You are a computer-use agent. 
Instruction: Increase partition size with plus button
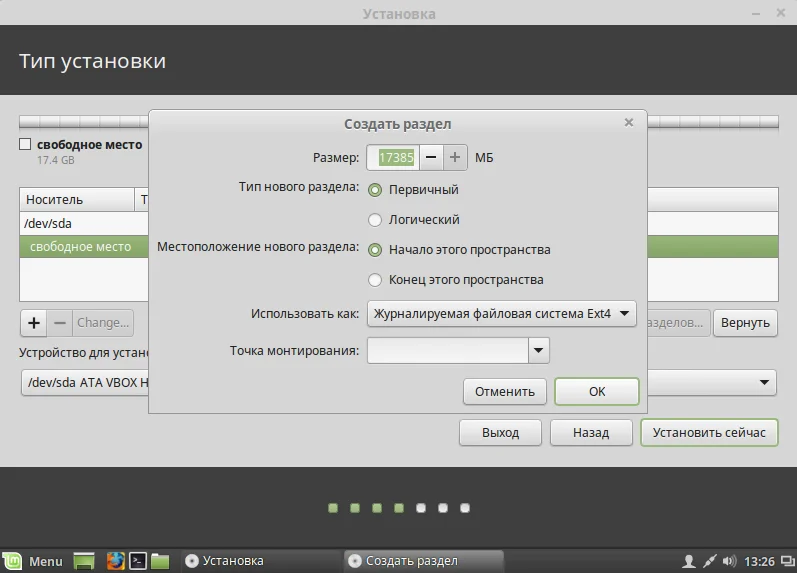click(455, 158)
